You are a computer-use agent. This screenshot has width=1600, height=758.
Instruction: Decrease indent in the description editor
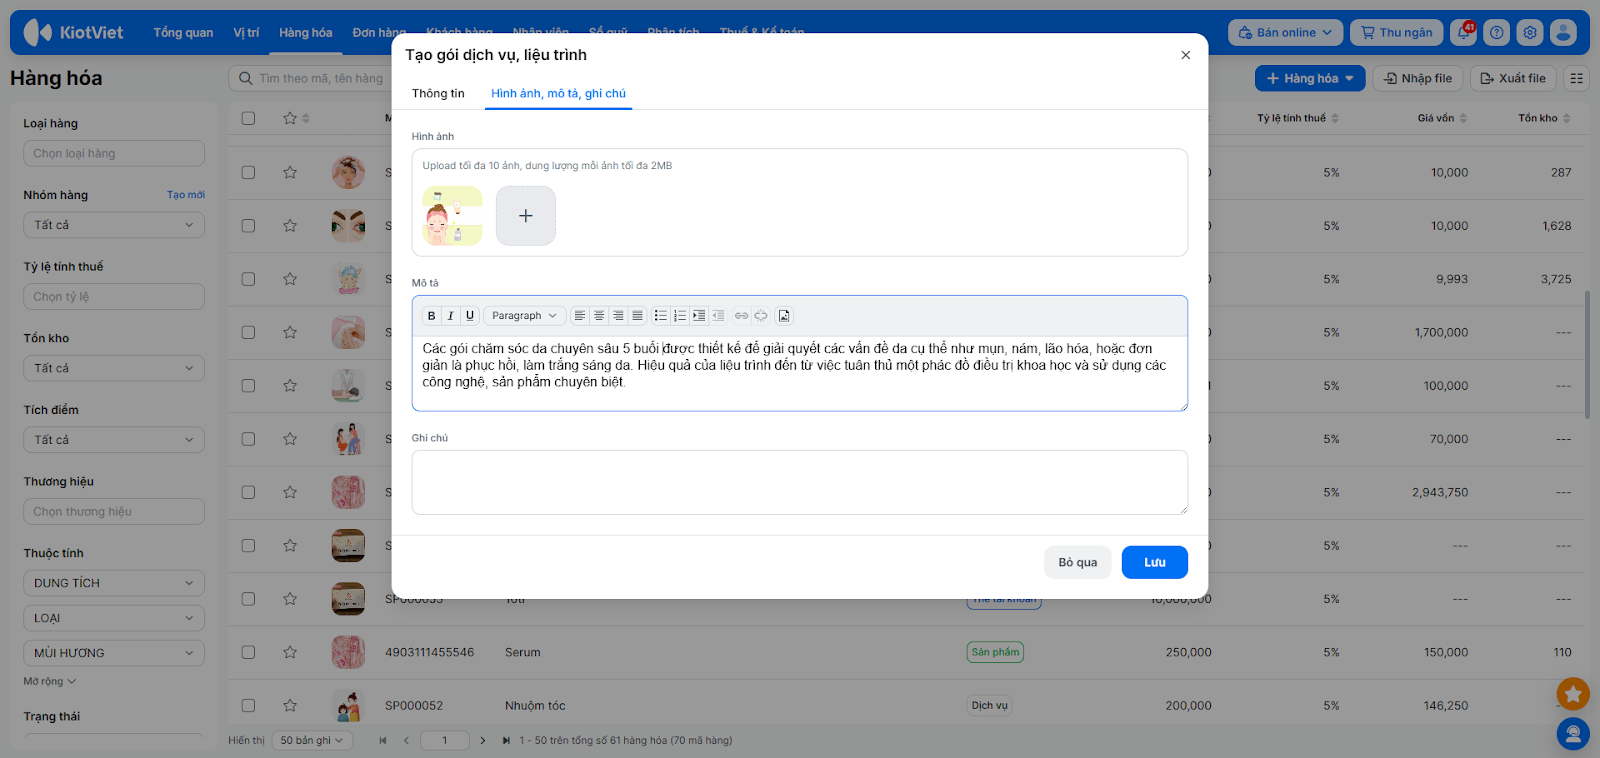pos(718,316)
